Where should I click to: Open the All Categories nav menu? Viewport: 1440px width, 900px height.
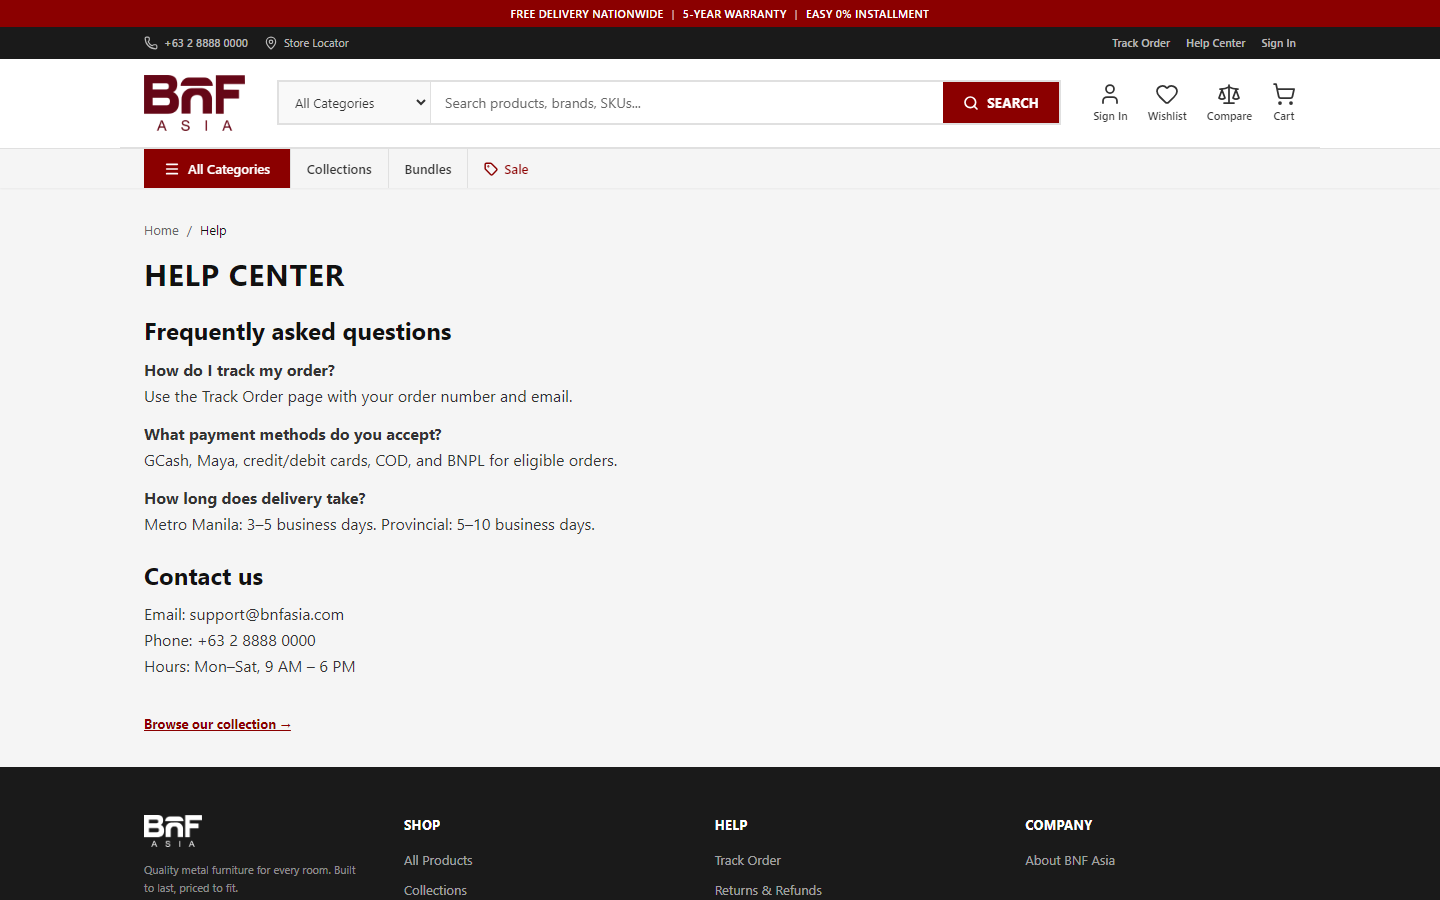[x=217, y=169]
